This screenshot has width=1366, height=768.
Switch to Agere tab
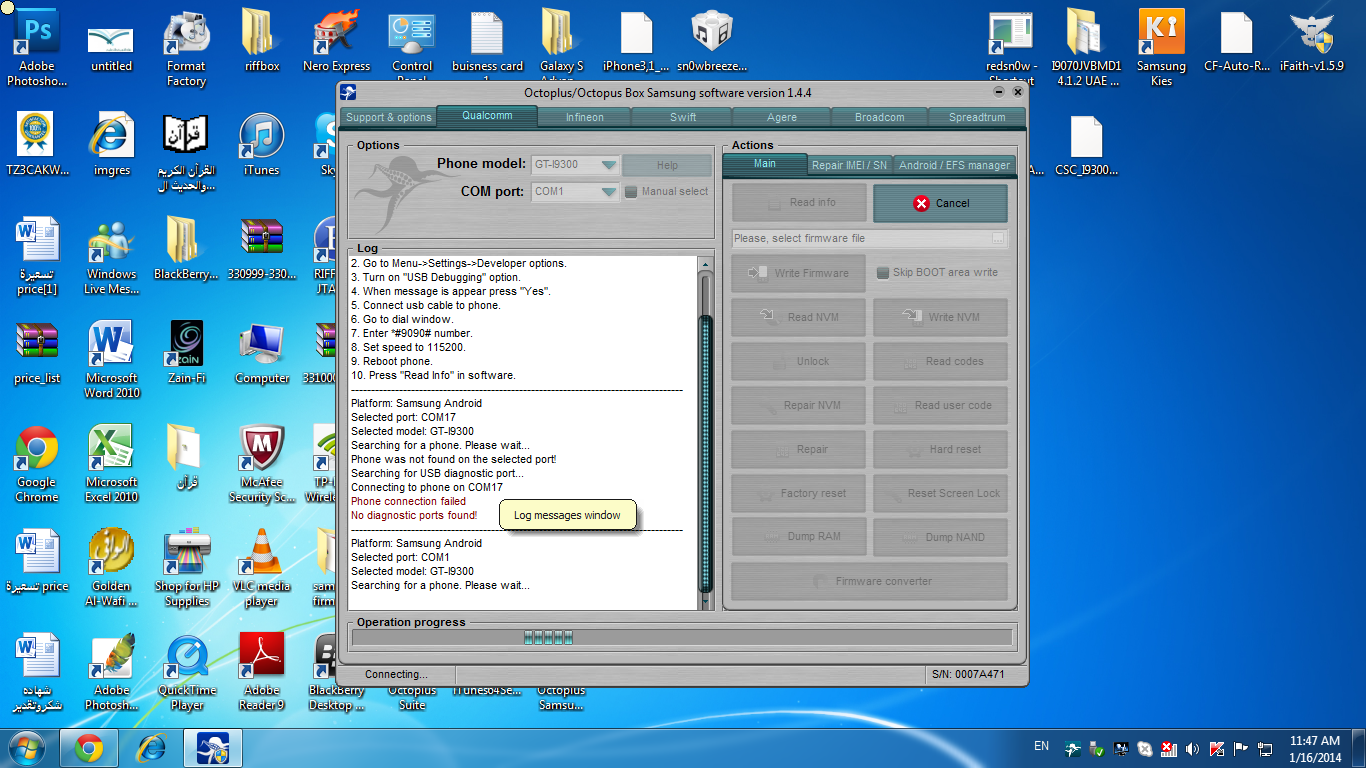[782, 117]
